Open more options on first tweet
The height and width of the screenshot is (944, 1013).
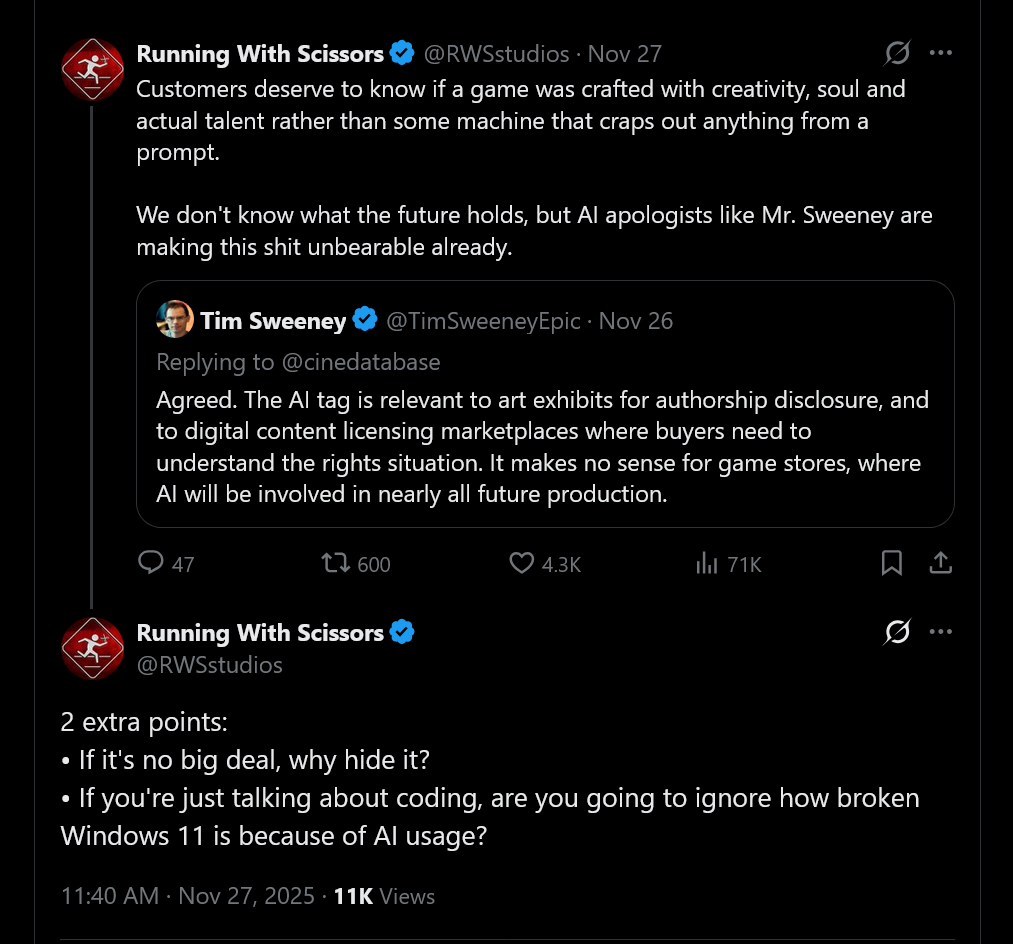tap(941, 53)
